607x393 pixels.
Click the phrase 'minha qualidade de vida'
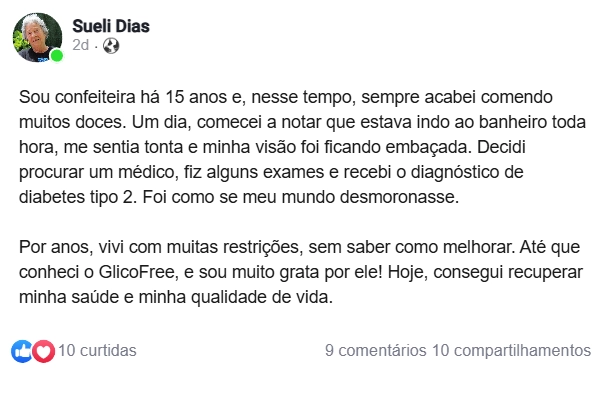coord(235,297)
